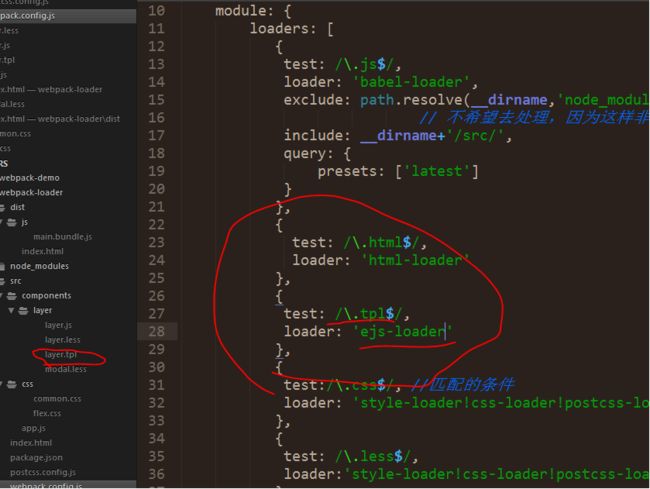Click the dist folder icon
The image size is (650, 489).
click(2, 208)
